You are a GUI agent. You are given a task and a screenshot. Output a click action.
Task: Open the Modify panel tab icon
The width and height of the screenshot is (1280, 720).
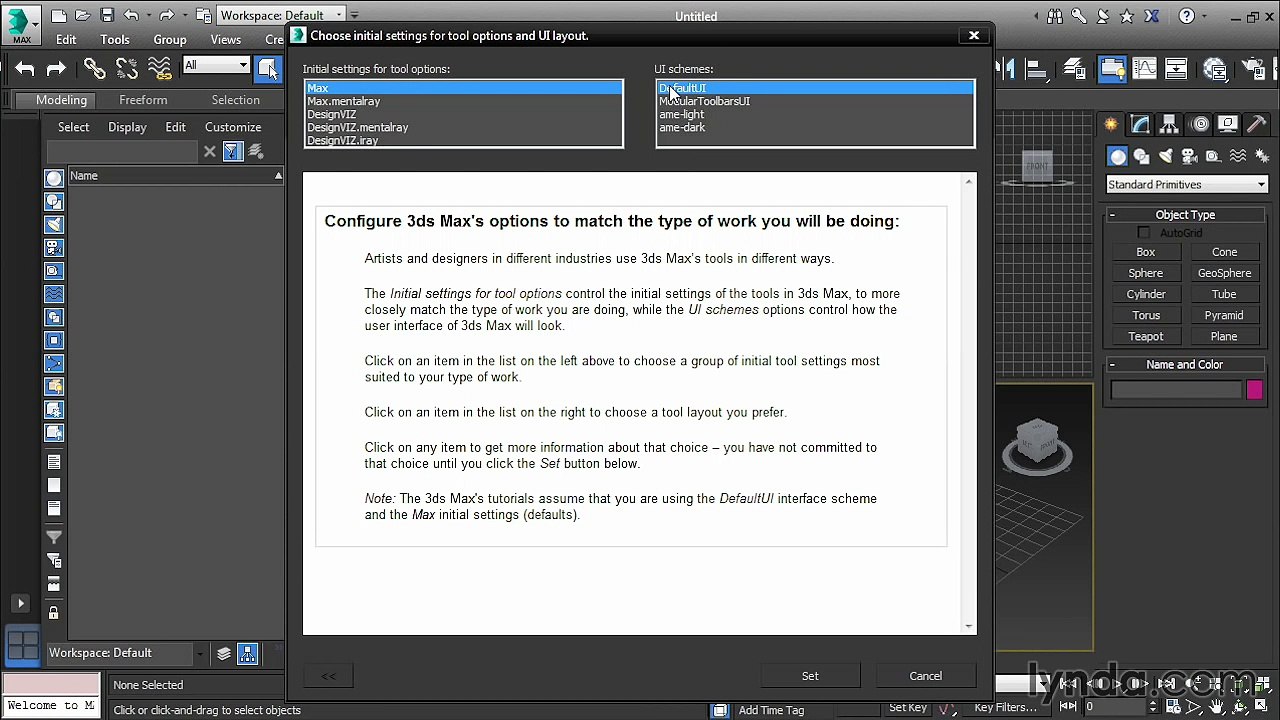tap(1140, 124)
